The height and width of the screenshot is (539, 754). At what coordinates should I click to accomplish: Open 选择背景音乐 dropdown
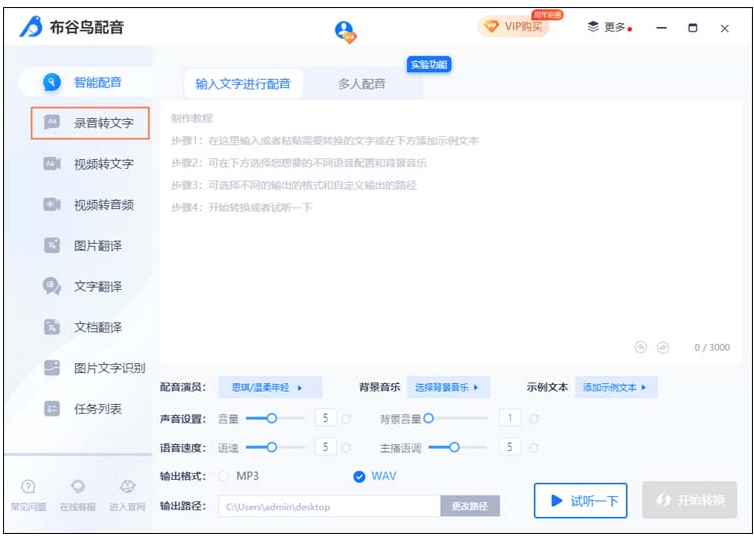(446, 387)
